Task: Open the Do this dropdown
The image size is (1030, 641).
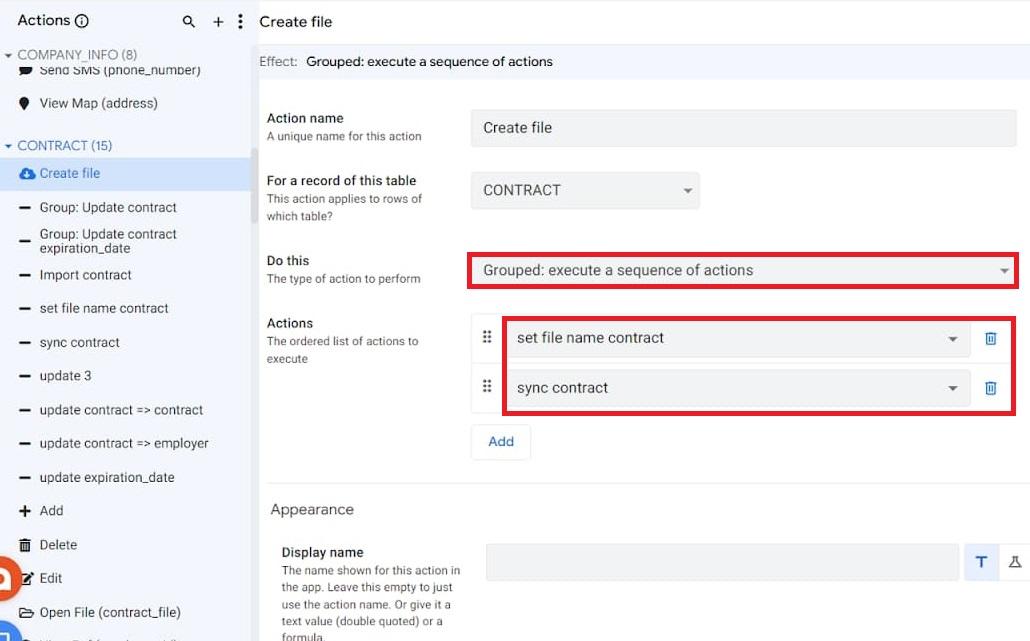Action: click(x=1004, y=271)
